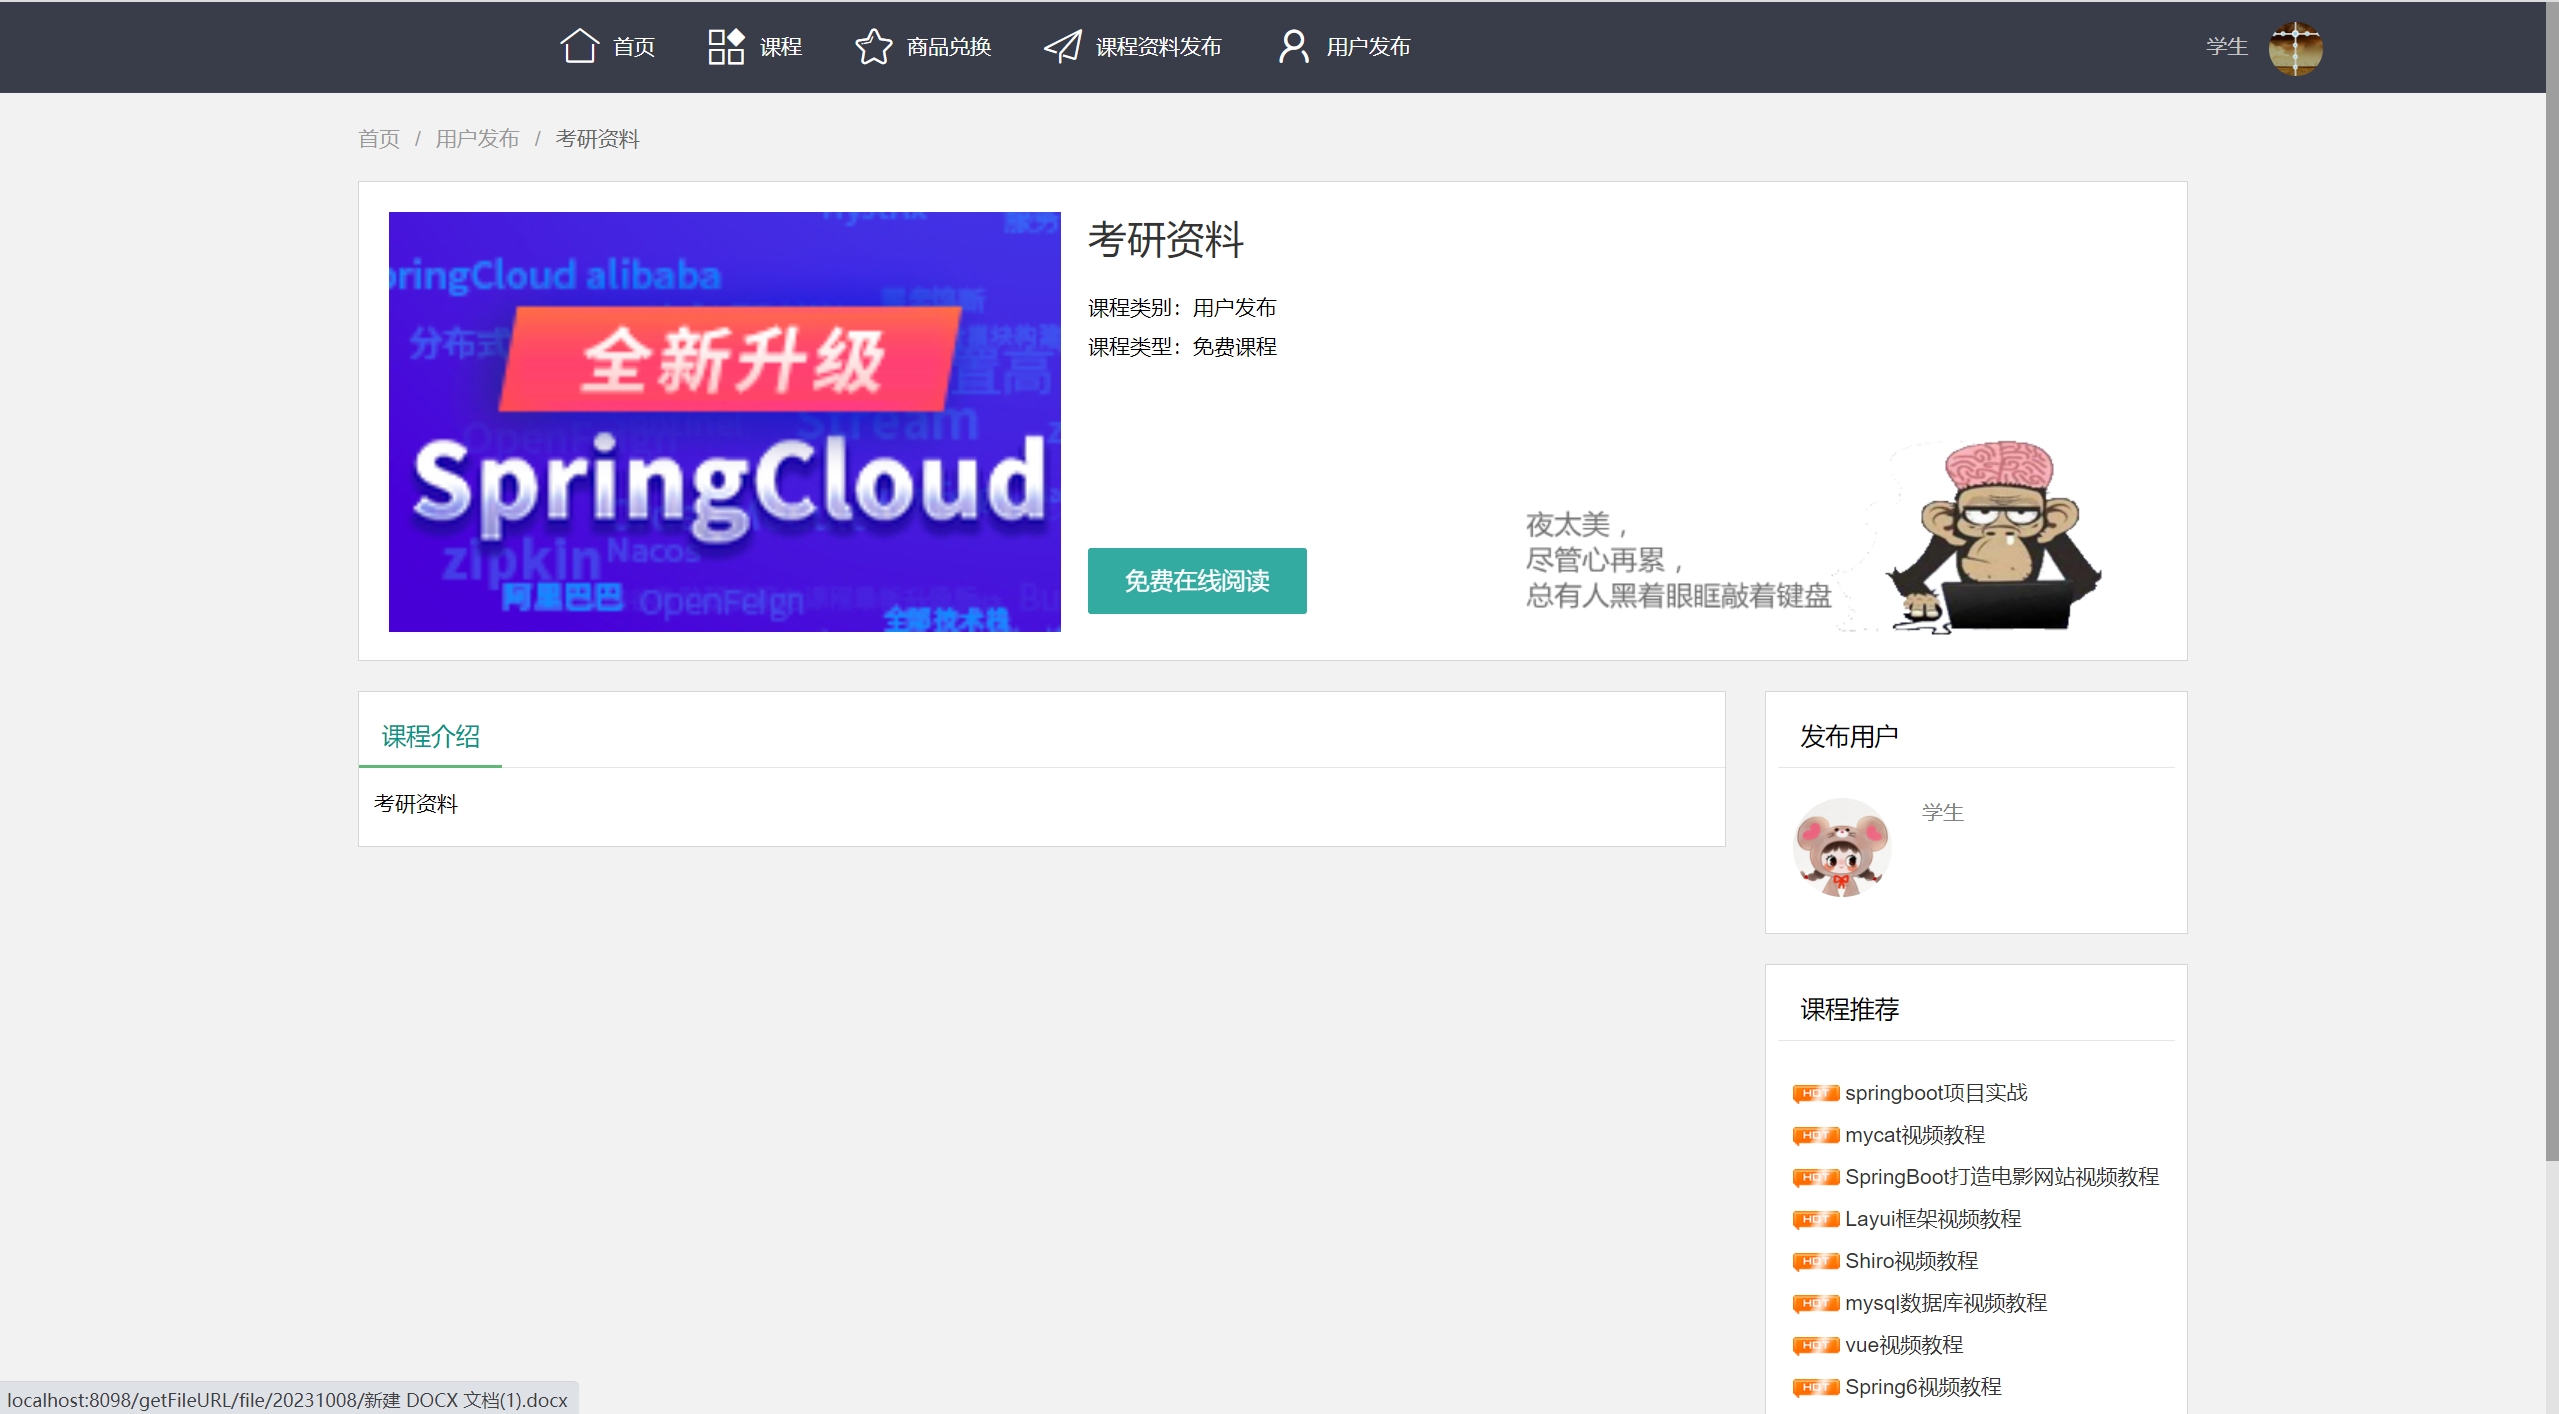
Task: Click the publisher's cartoon mouse-girl avatar
Action: tap(1841, 847)
